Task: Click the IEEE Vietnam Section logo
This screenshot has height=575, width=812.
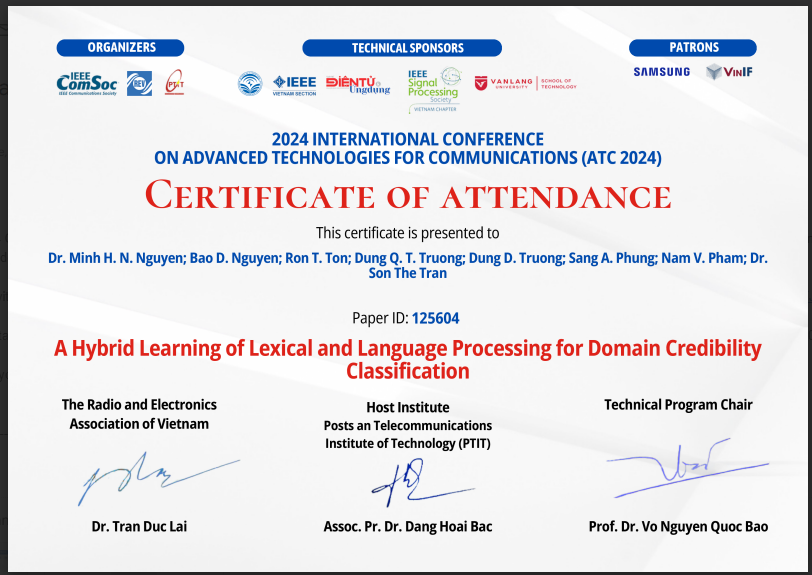Action: [293, 84]
